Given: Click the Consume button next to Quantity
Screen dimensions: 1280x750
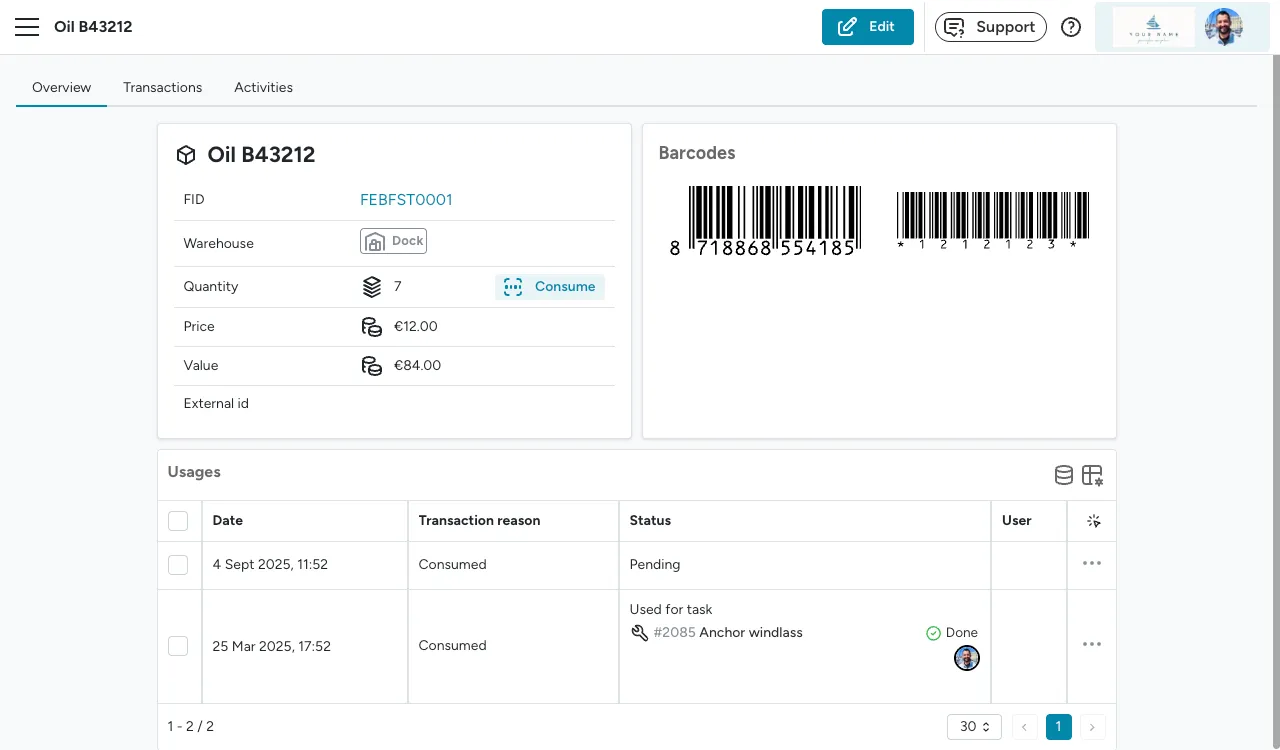Looking at the screenshot, I should 550,287.
